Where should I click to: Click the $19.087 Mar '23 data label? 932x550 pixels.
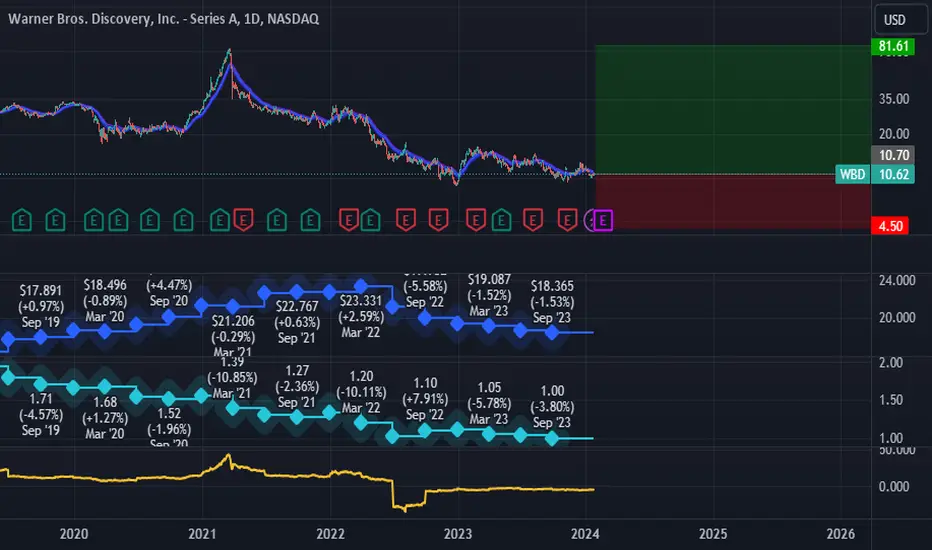pyautogui.click(x=489, y=295)
